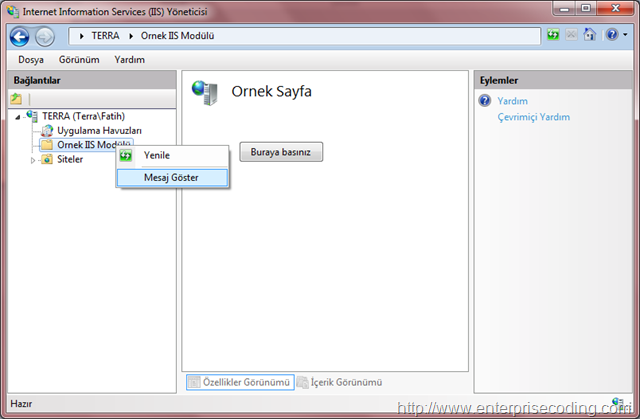The image size is (640, 419).
Task: Collapse the TERRA server node
Action: pyautogui.click(x=18, y=117)
